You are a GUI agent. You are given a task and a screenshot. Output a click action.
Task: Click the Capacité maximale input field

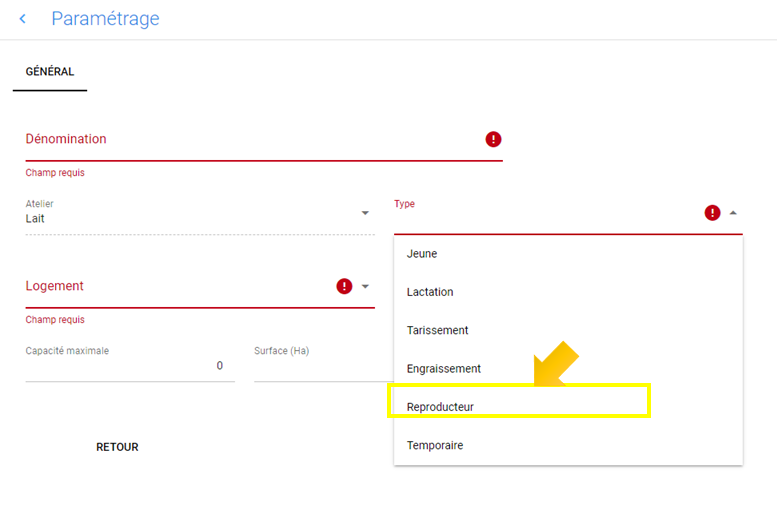130,366
